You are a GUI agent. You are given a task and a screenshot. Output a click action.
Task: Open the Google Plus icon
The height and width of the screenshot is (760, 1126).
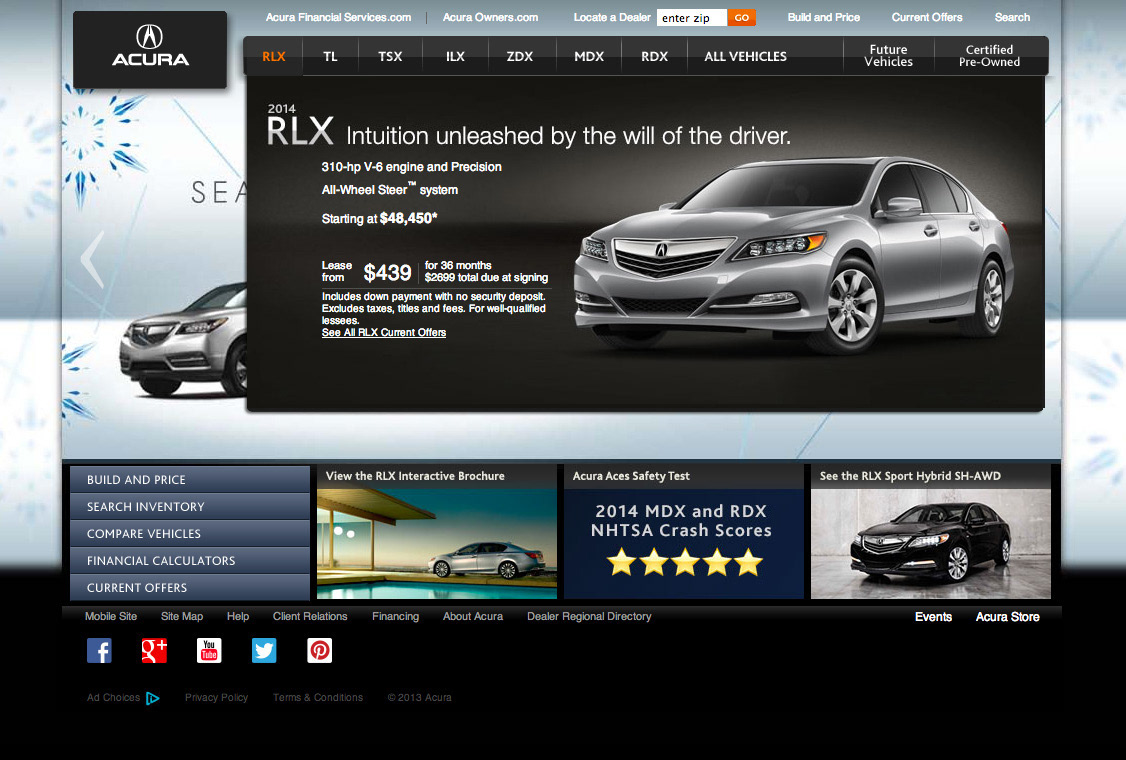click(x=154, y=651)
